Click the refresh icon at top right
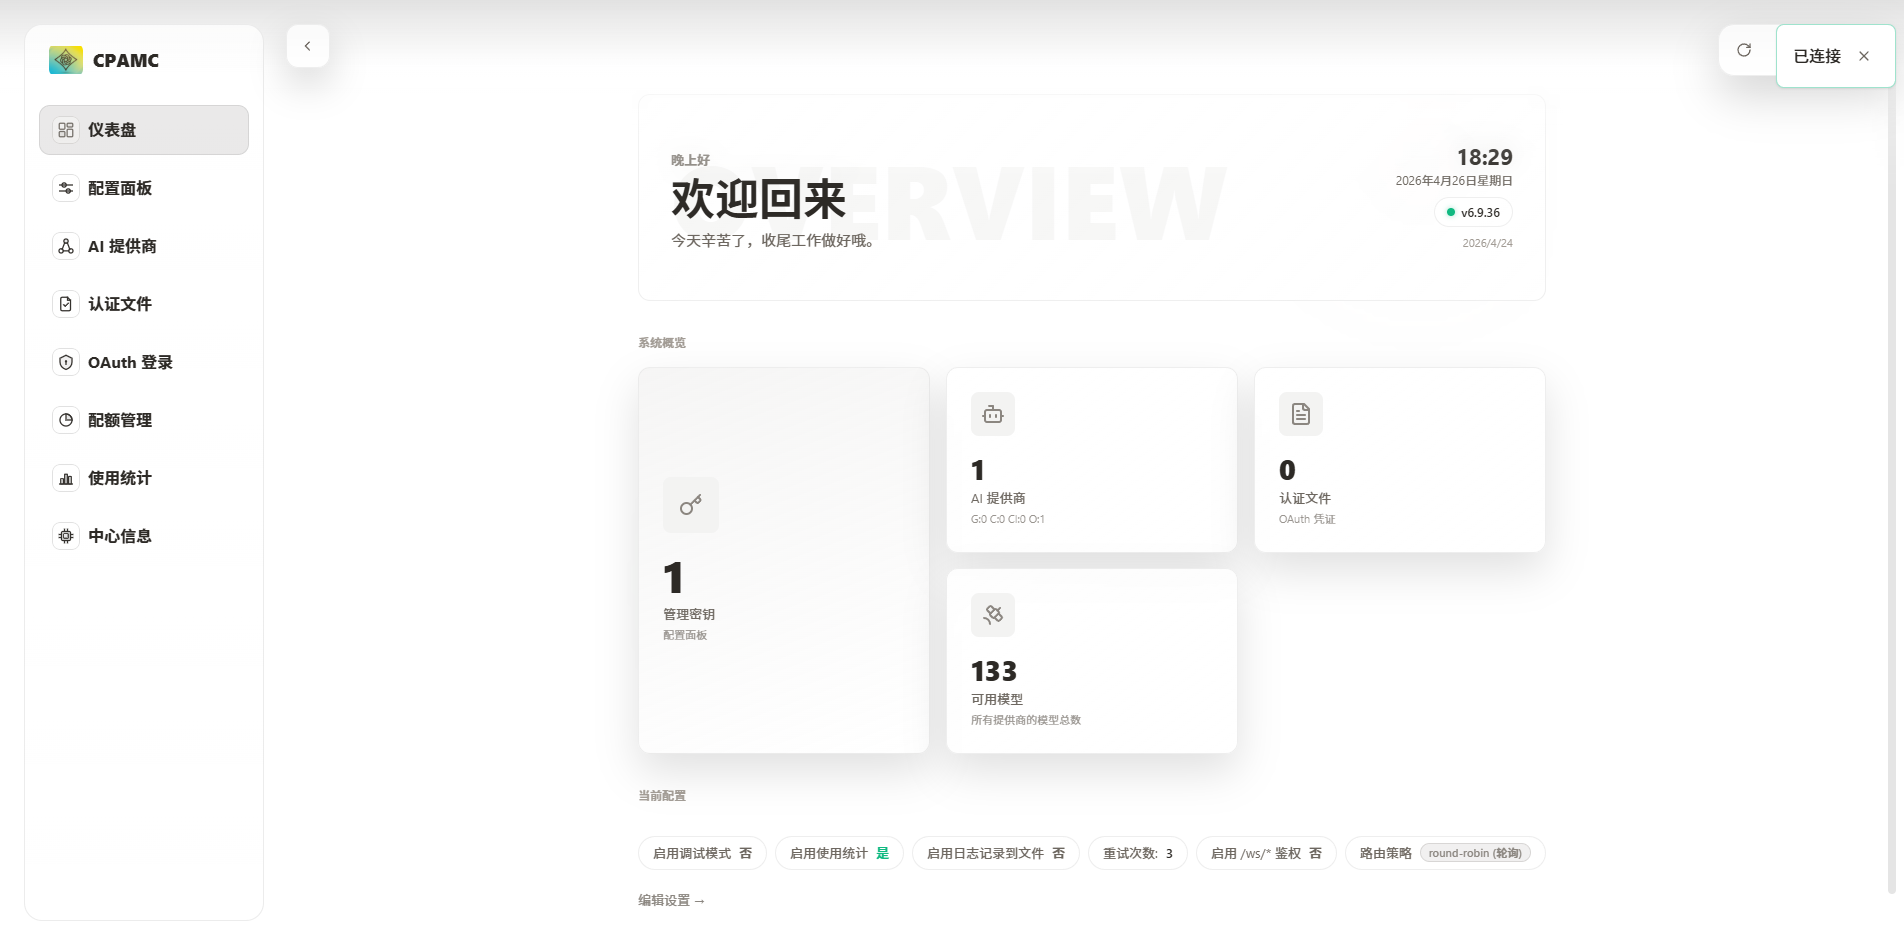The image size is (1904, 945). [x=1744, y=50]
